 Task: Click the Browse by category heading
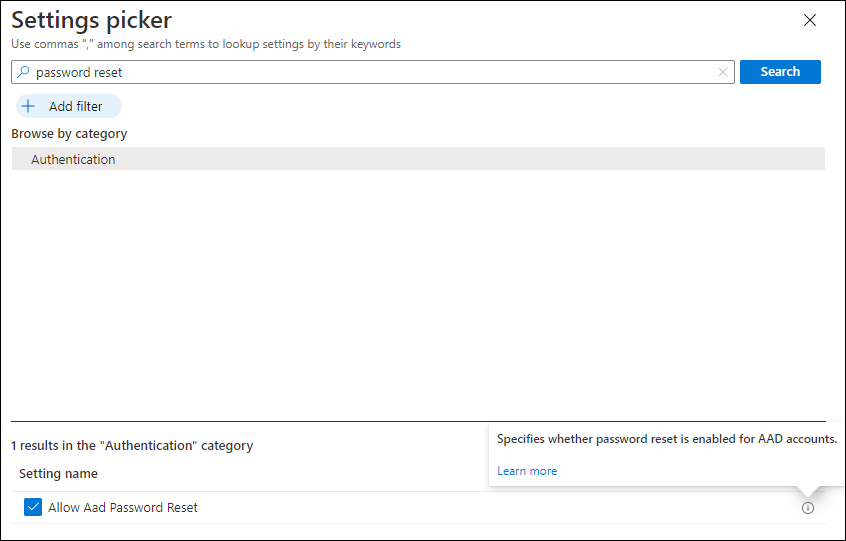coord(69,133)
